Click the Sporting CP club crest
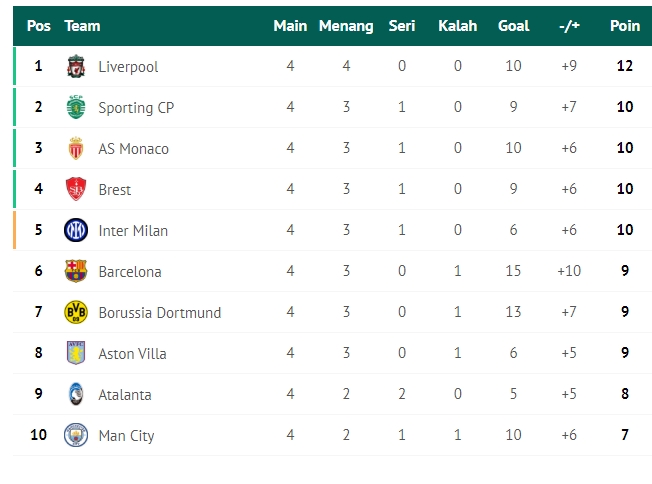 click(x=76, y=107)
